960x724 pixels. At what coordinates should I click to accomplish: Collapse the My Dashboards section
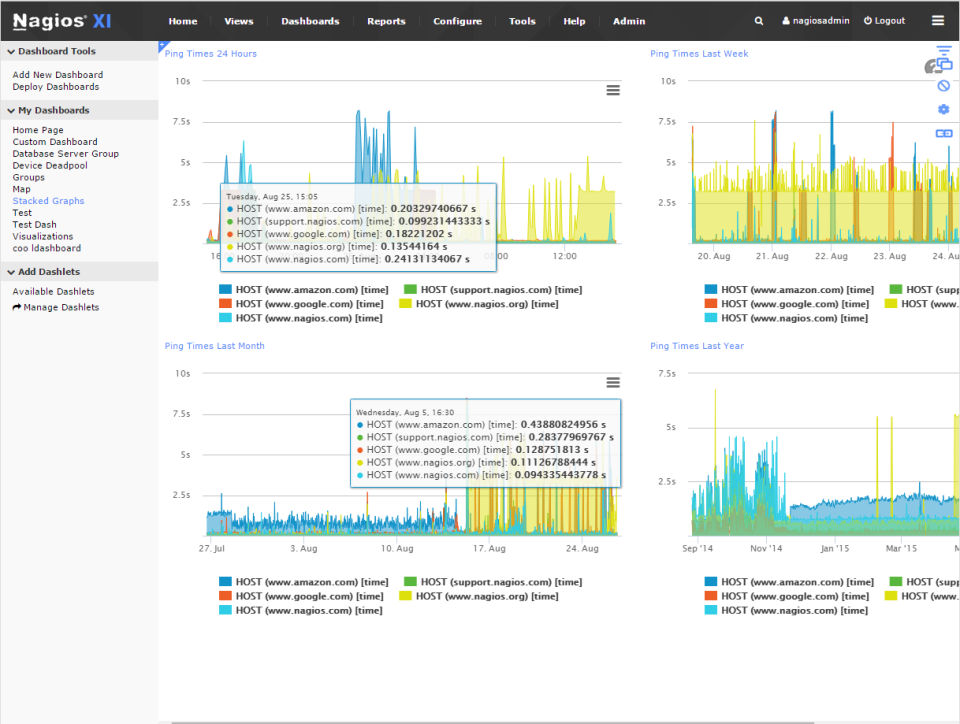52,111
